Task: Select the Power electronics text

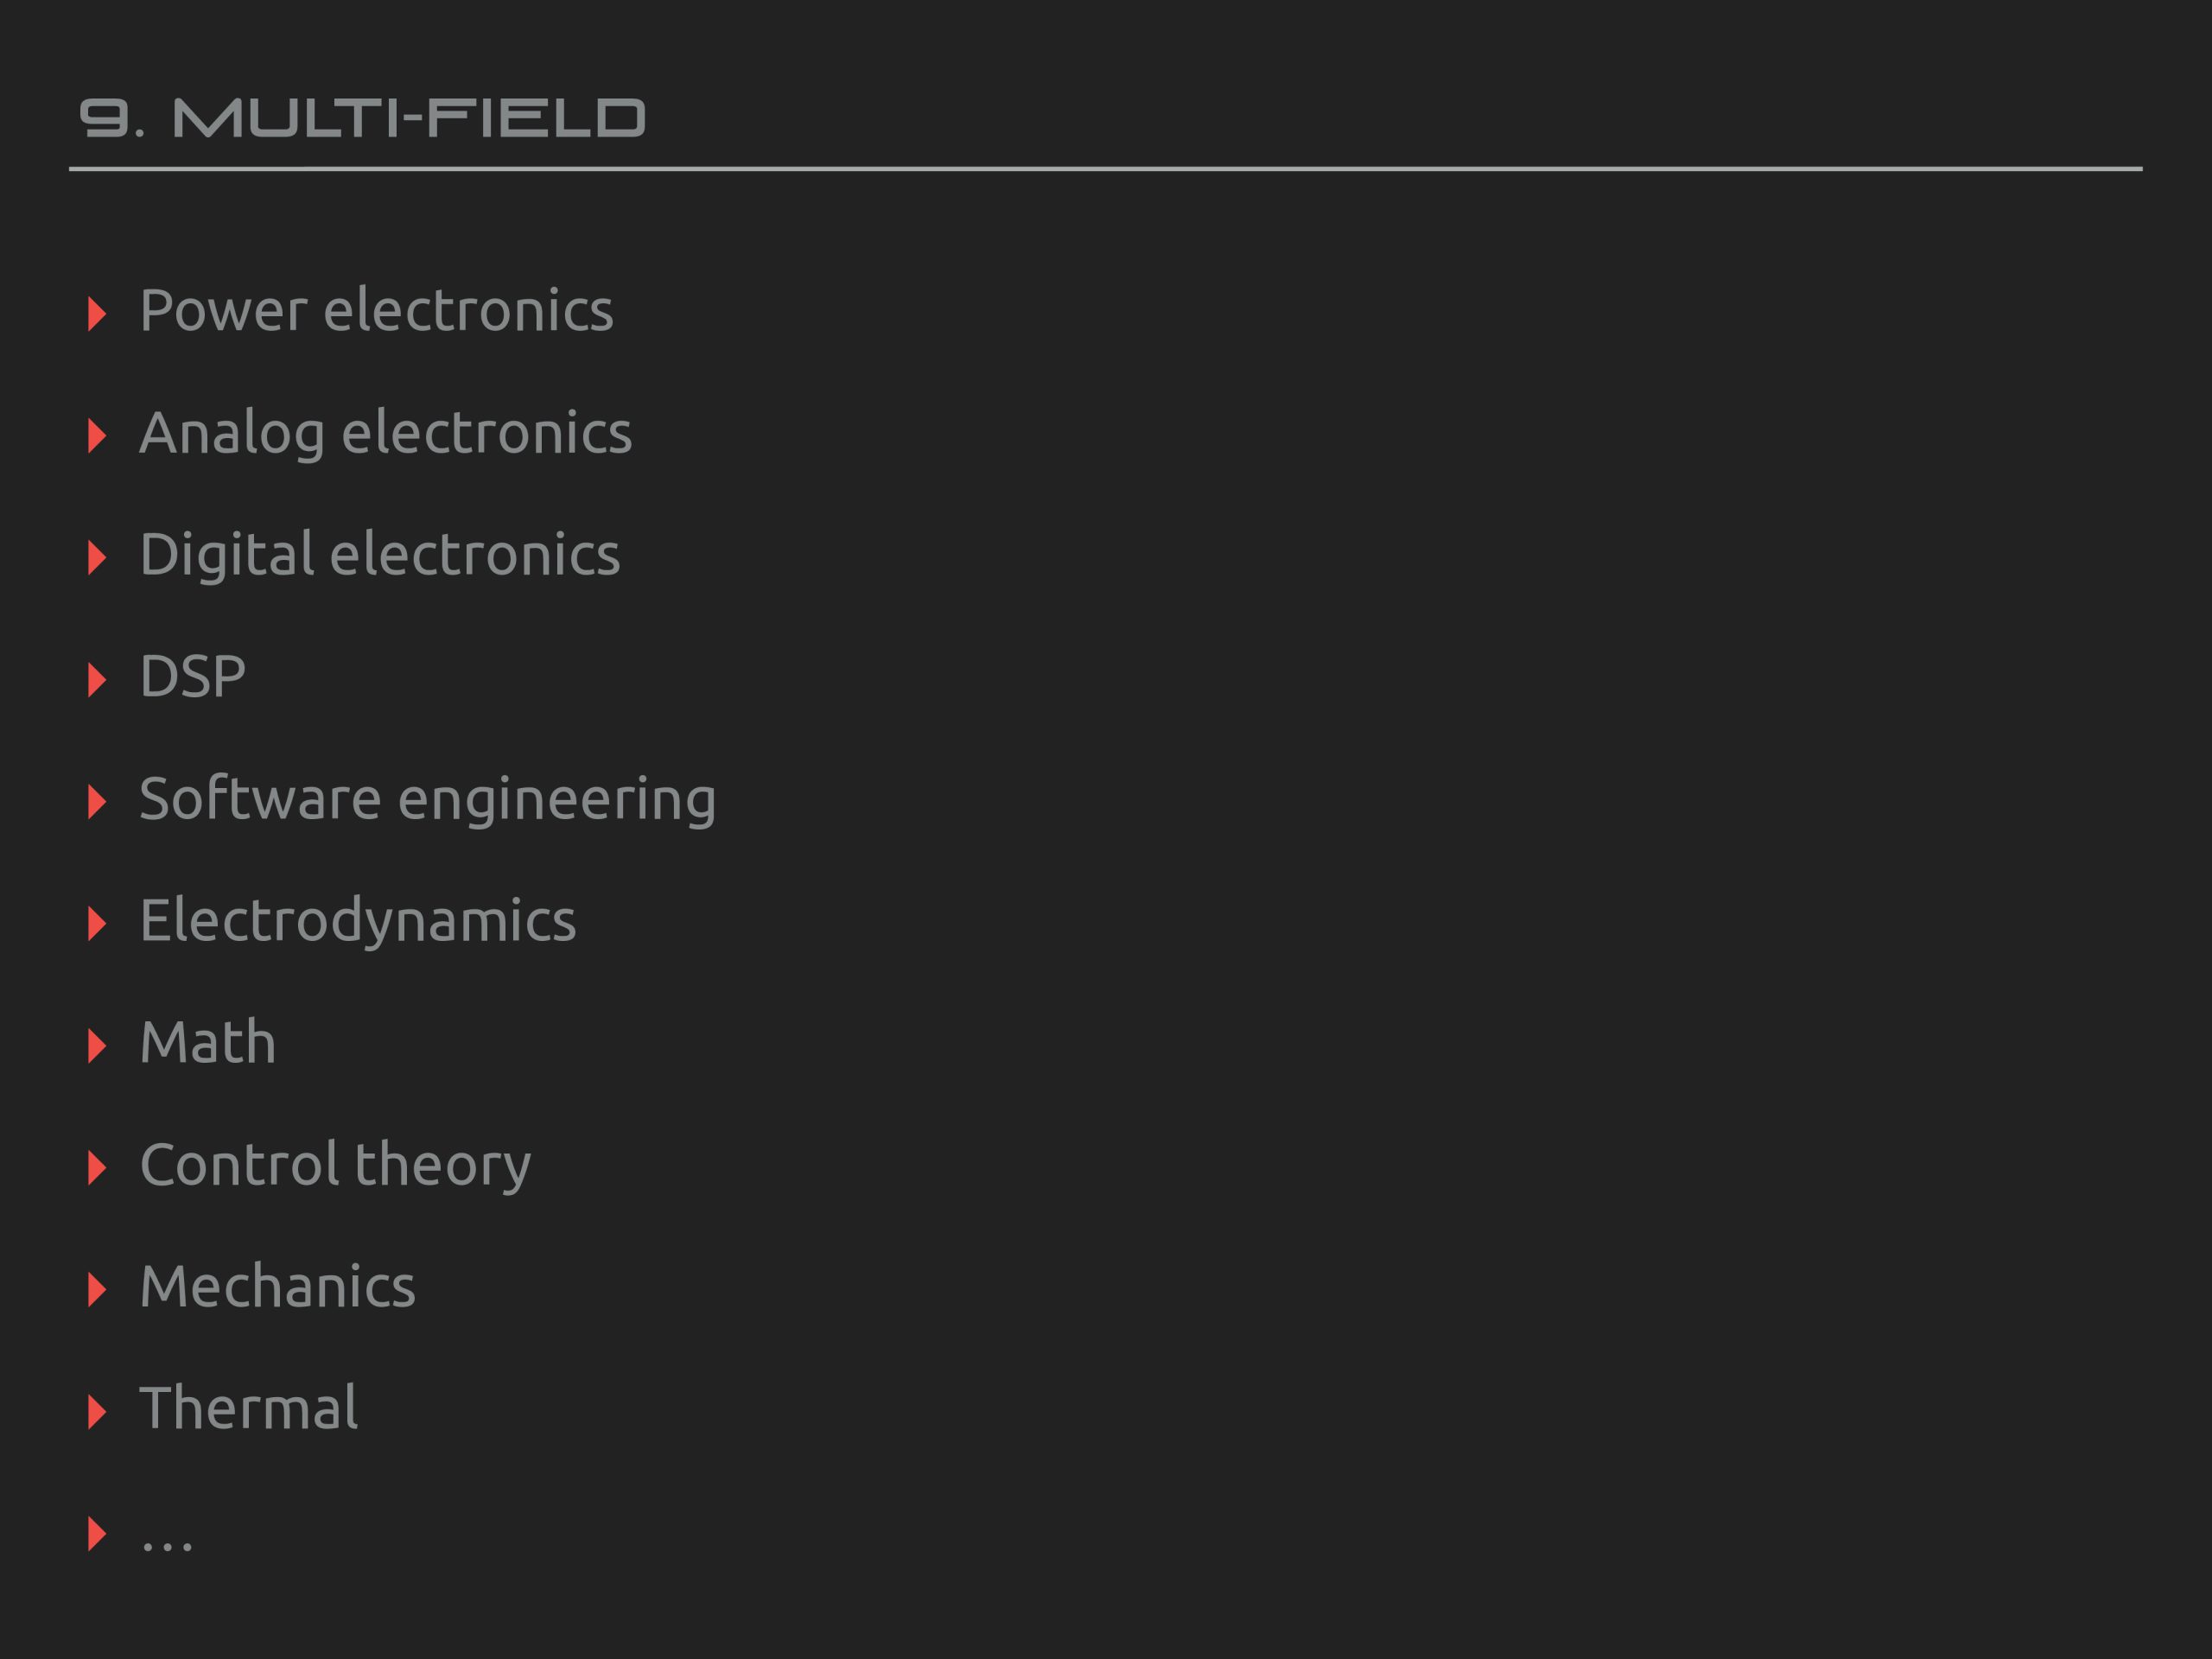Action: click(x=376, y=310)
